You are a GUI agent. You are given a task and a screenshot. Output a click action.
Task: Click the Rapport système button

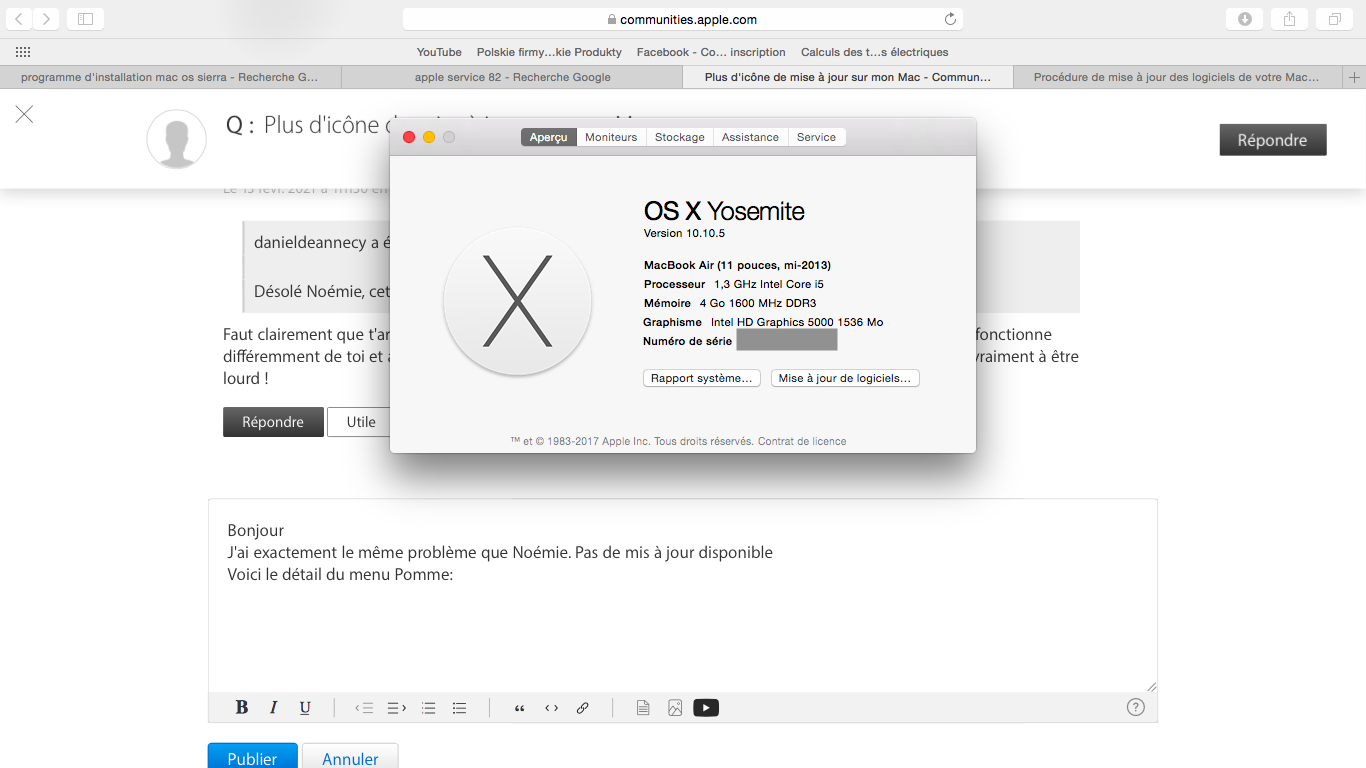[x=702, y=378]
